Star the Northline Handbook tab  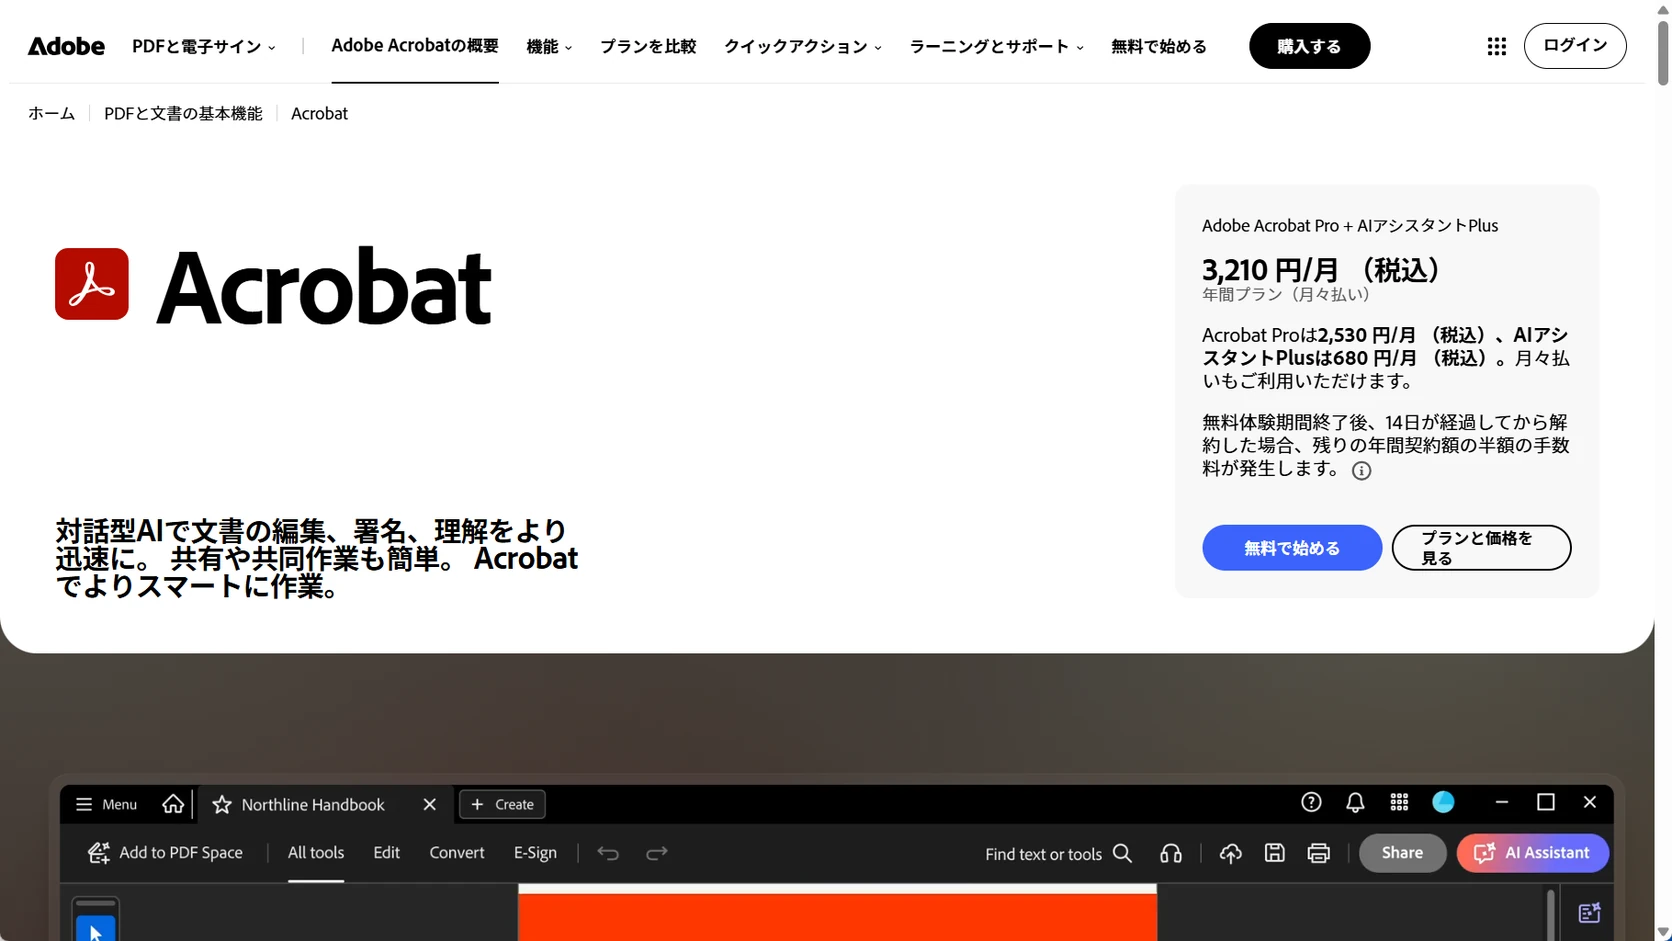click(222, 805)
